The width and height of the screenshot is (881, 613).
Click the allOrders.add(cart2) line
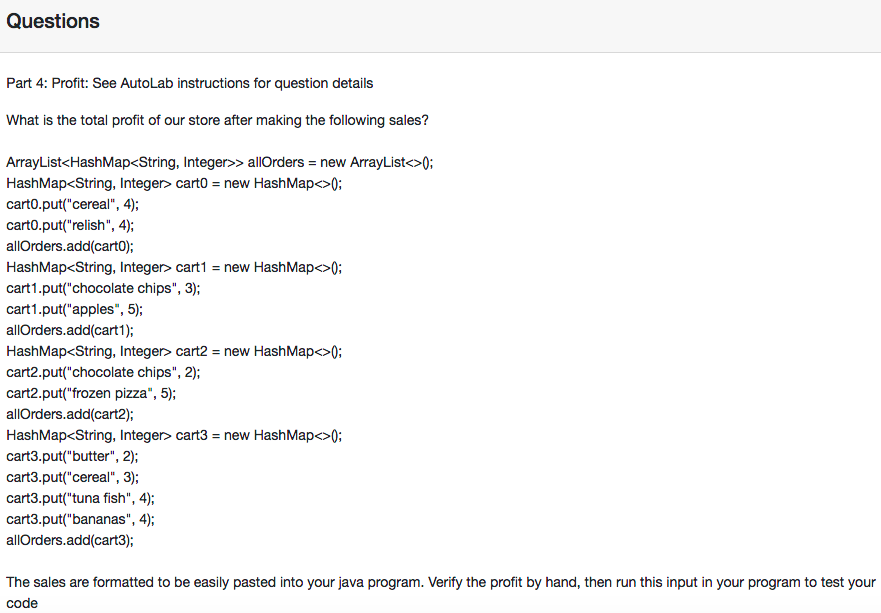(70, 415)
